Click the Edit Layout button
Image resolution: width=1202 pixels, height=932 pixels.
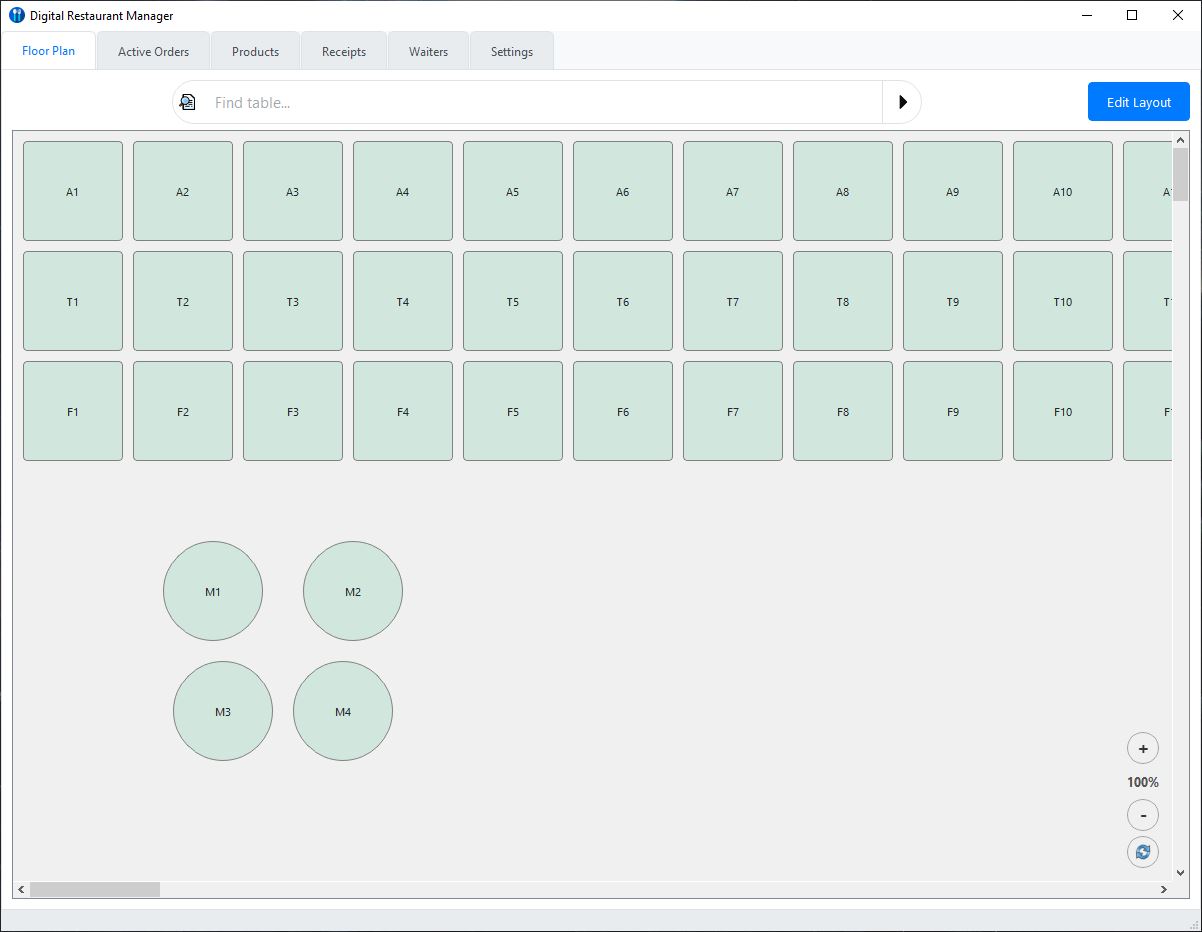[1138, 102]
